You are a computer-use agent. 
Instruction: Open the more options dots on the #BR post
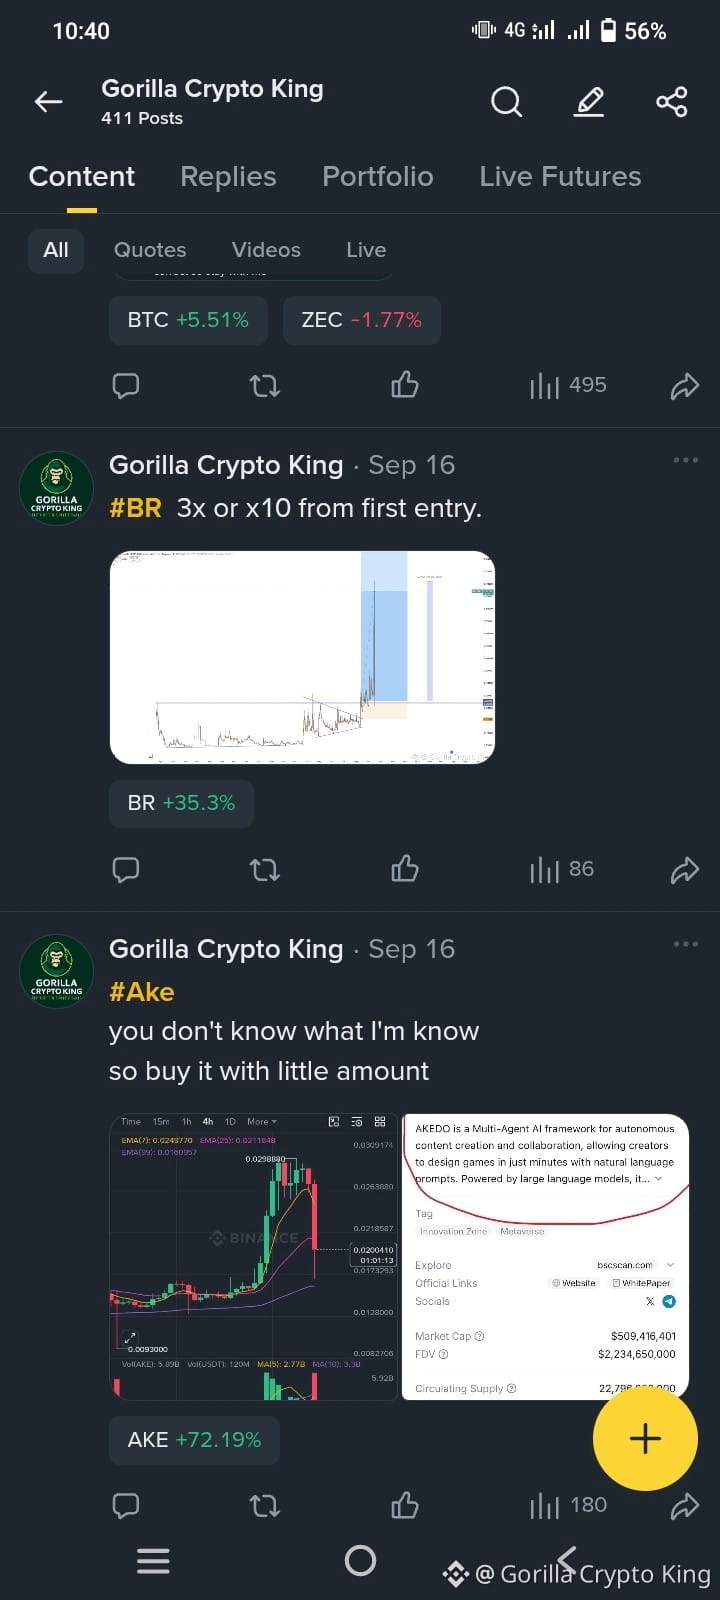(x=686, y=460)
